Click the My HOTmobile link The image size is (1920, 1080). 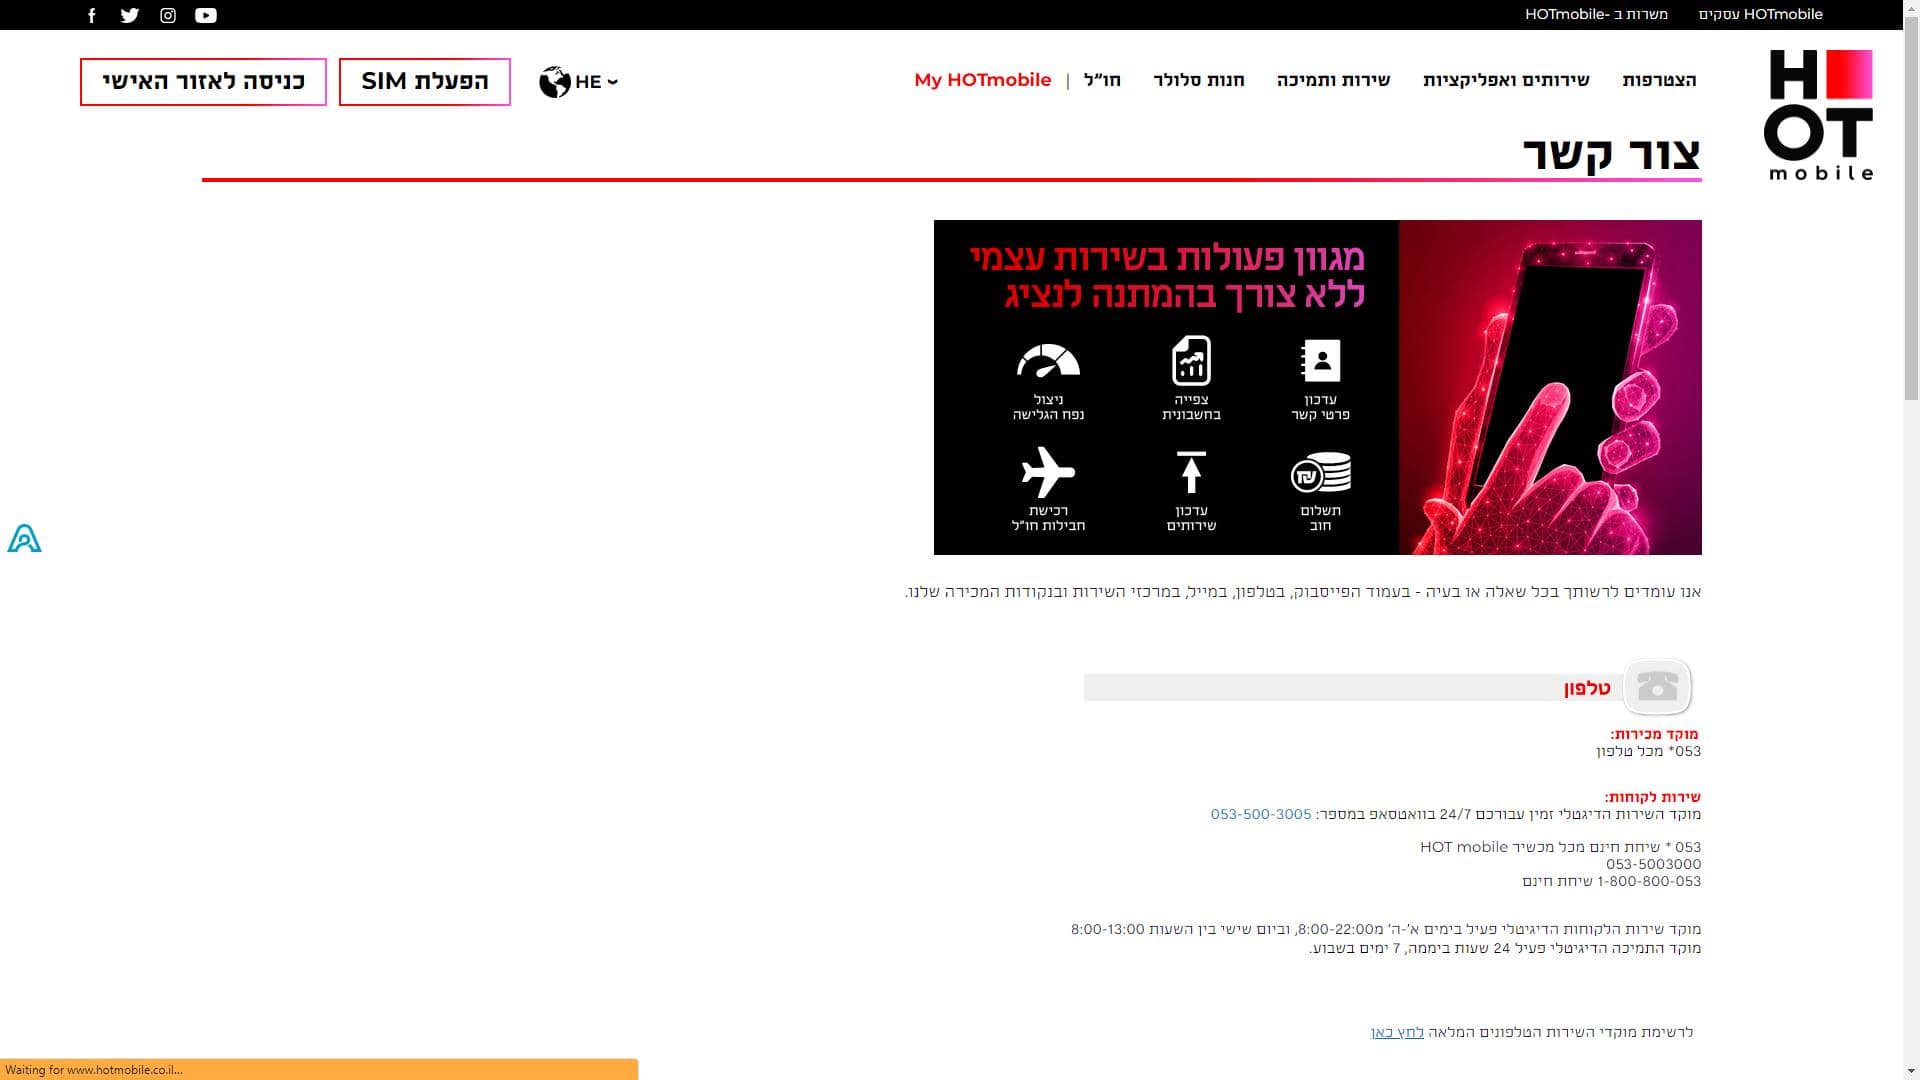point(982,80)
